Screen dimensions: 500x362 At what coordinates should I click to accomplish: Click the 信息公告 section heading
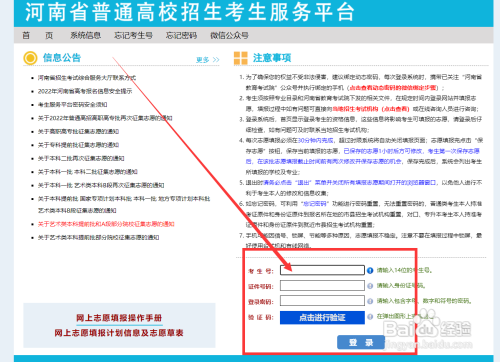[62, 58]
